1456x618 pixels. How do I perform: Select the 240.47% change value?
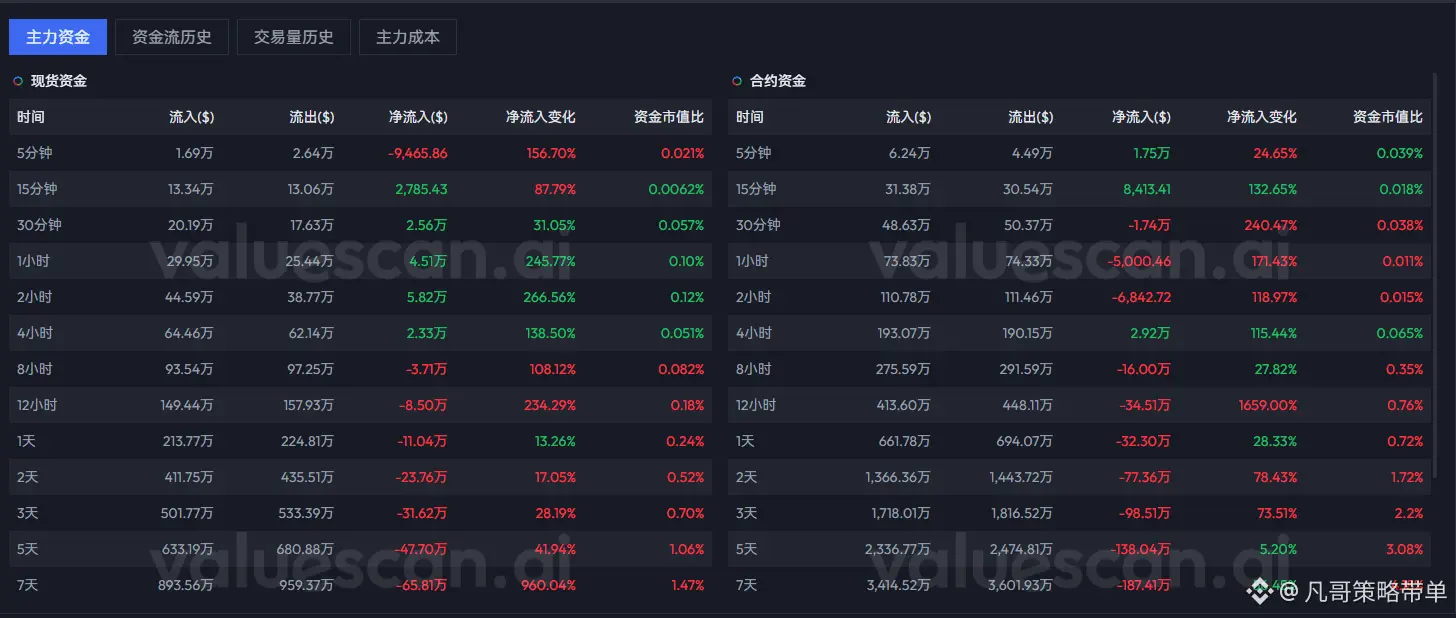(x=1270, y=225)
